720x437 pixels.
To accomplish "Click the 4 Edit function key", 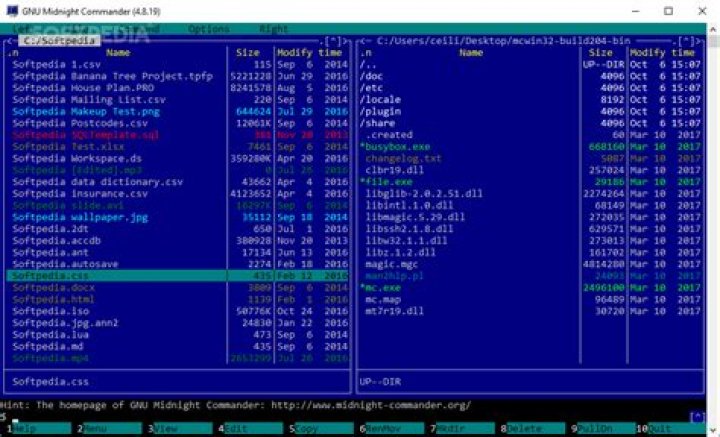I will [x=251, y=428].
